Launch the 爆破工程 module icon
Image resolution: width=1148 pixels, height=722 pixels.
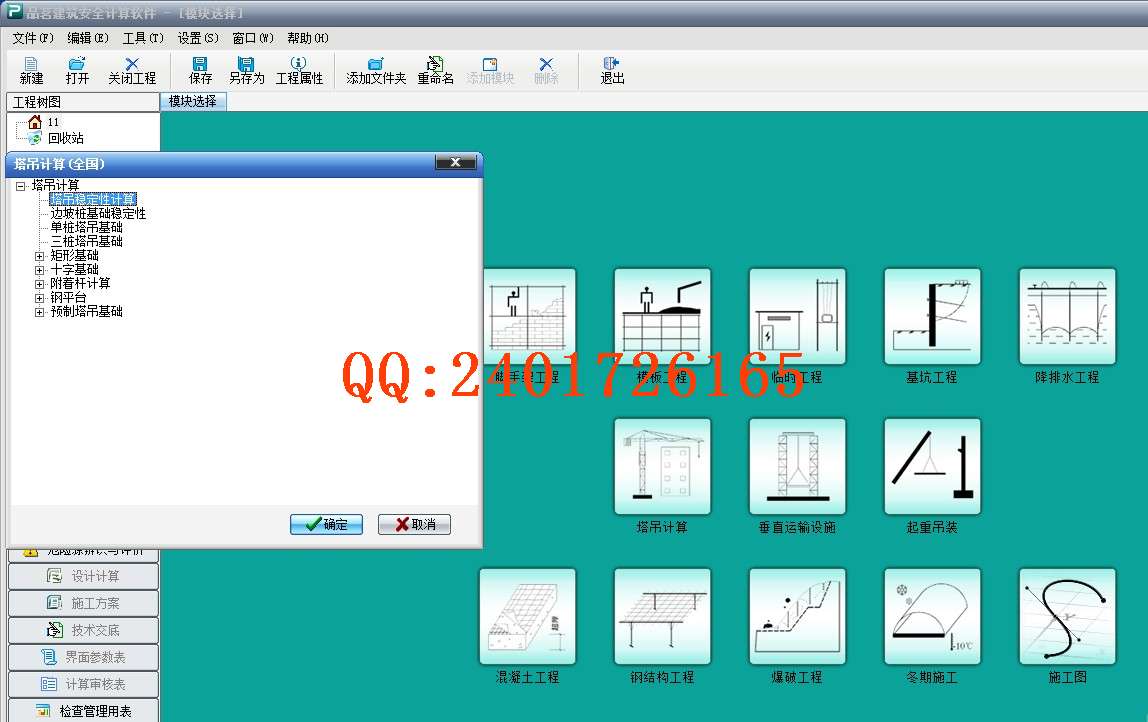(x=797, y=617)
